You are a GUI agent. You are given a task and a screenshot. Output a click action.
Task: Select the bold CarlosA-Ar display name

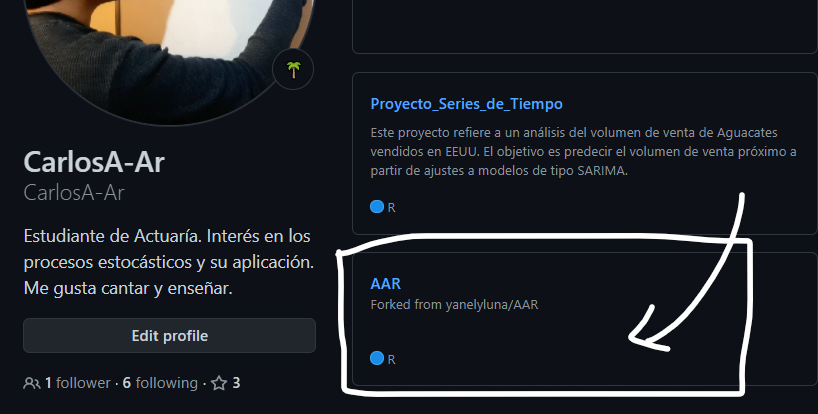click(94, 162)
